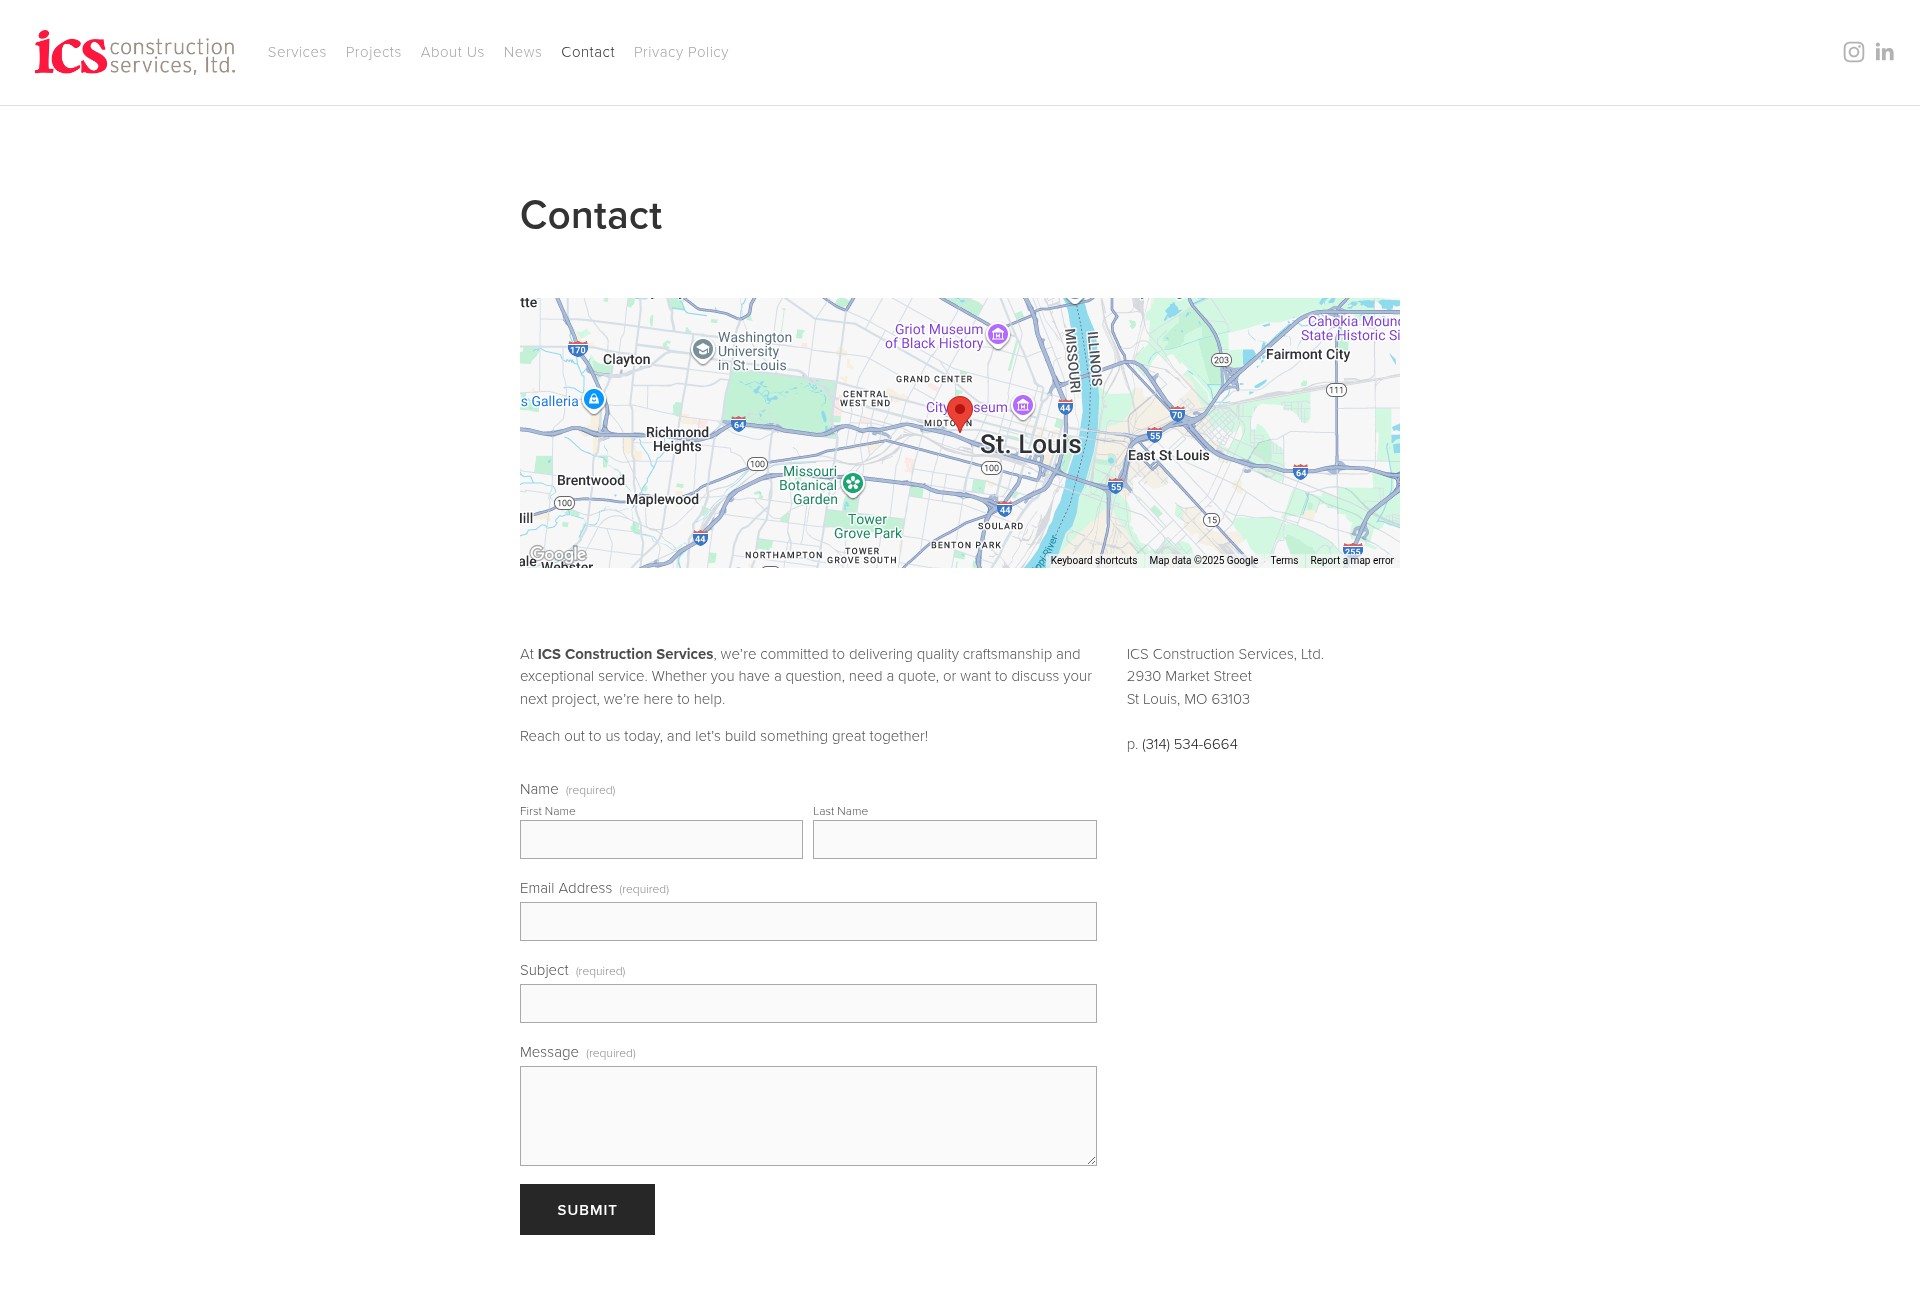The image size is (1920, 1310).
Task: Call phone number (314) 534-6664
Action: click(1189, 744)
